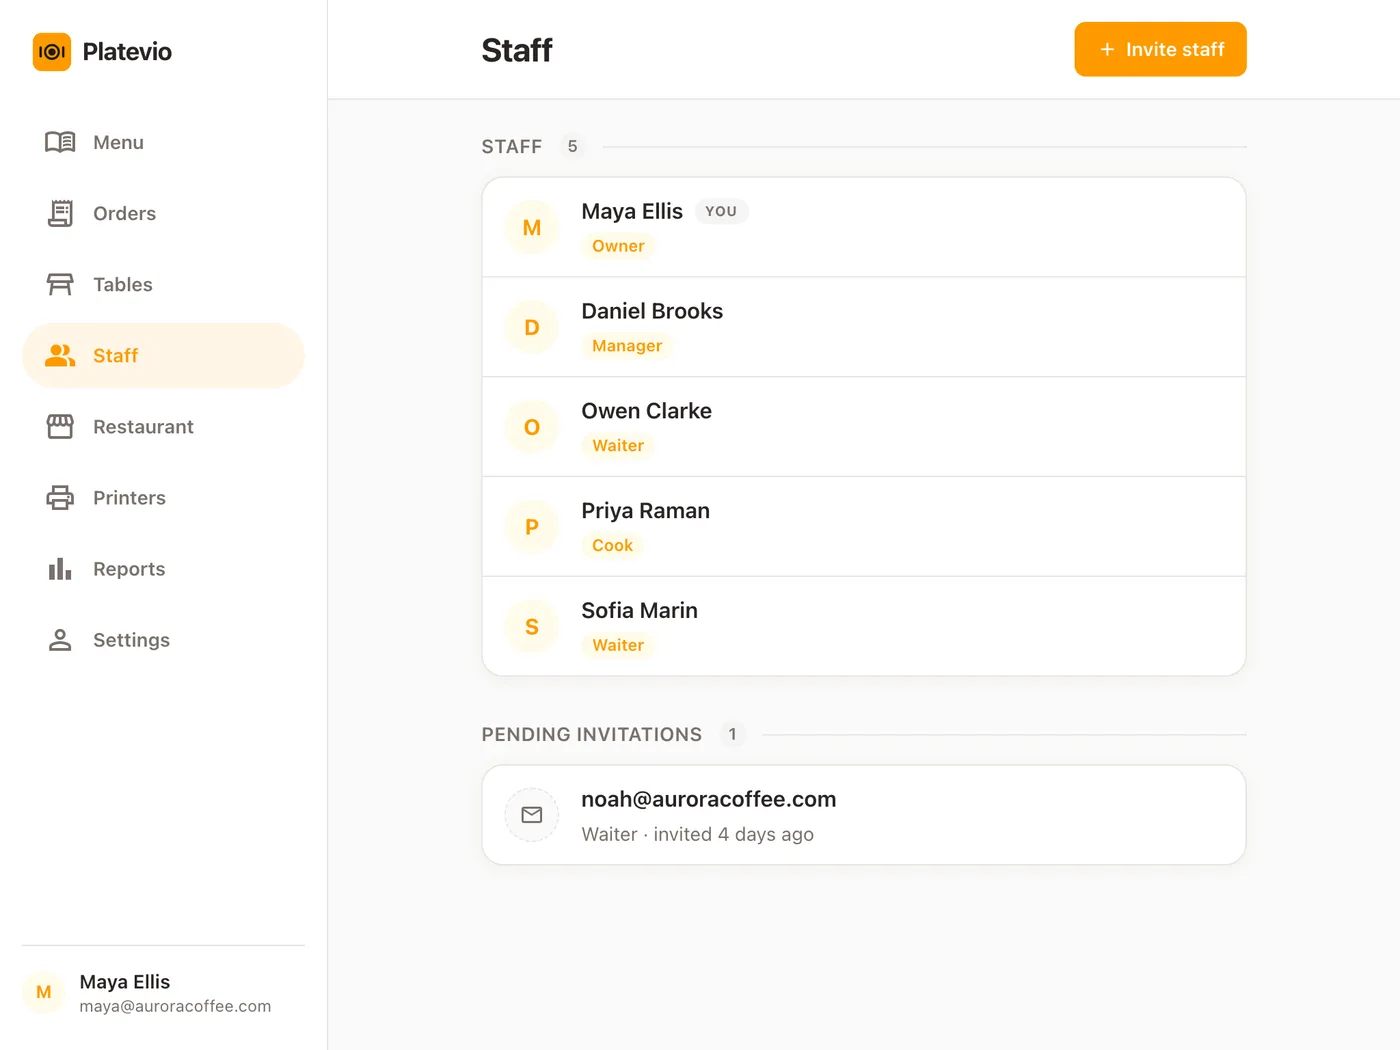This screenshot has height=1050, width=1400.
Task: Click the Owner role badge
Action: pos(618,246)
